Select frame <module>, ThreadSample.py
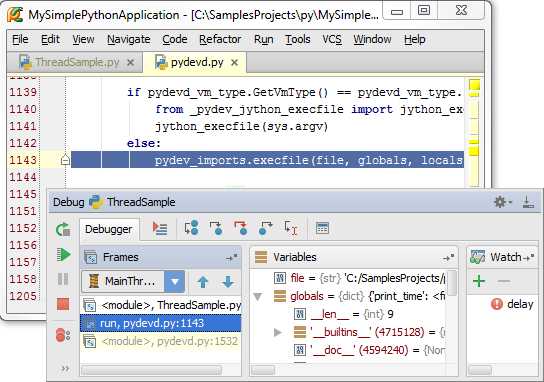Screen dimensions: 544x382 [x=161, y=305]
